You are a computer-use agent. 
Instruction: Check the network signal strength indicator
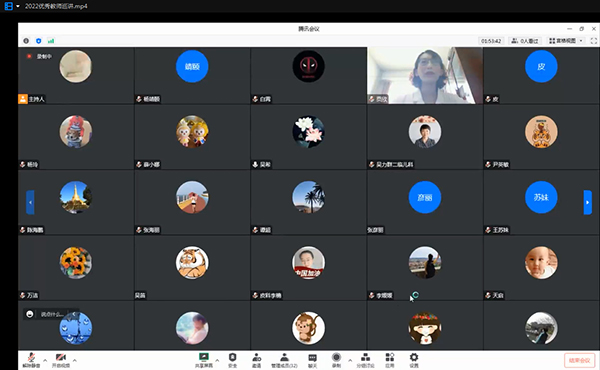(51, 41)
